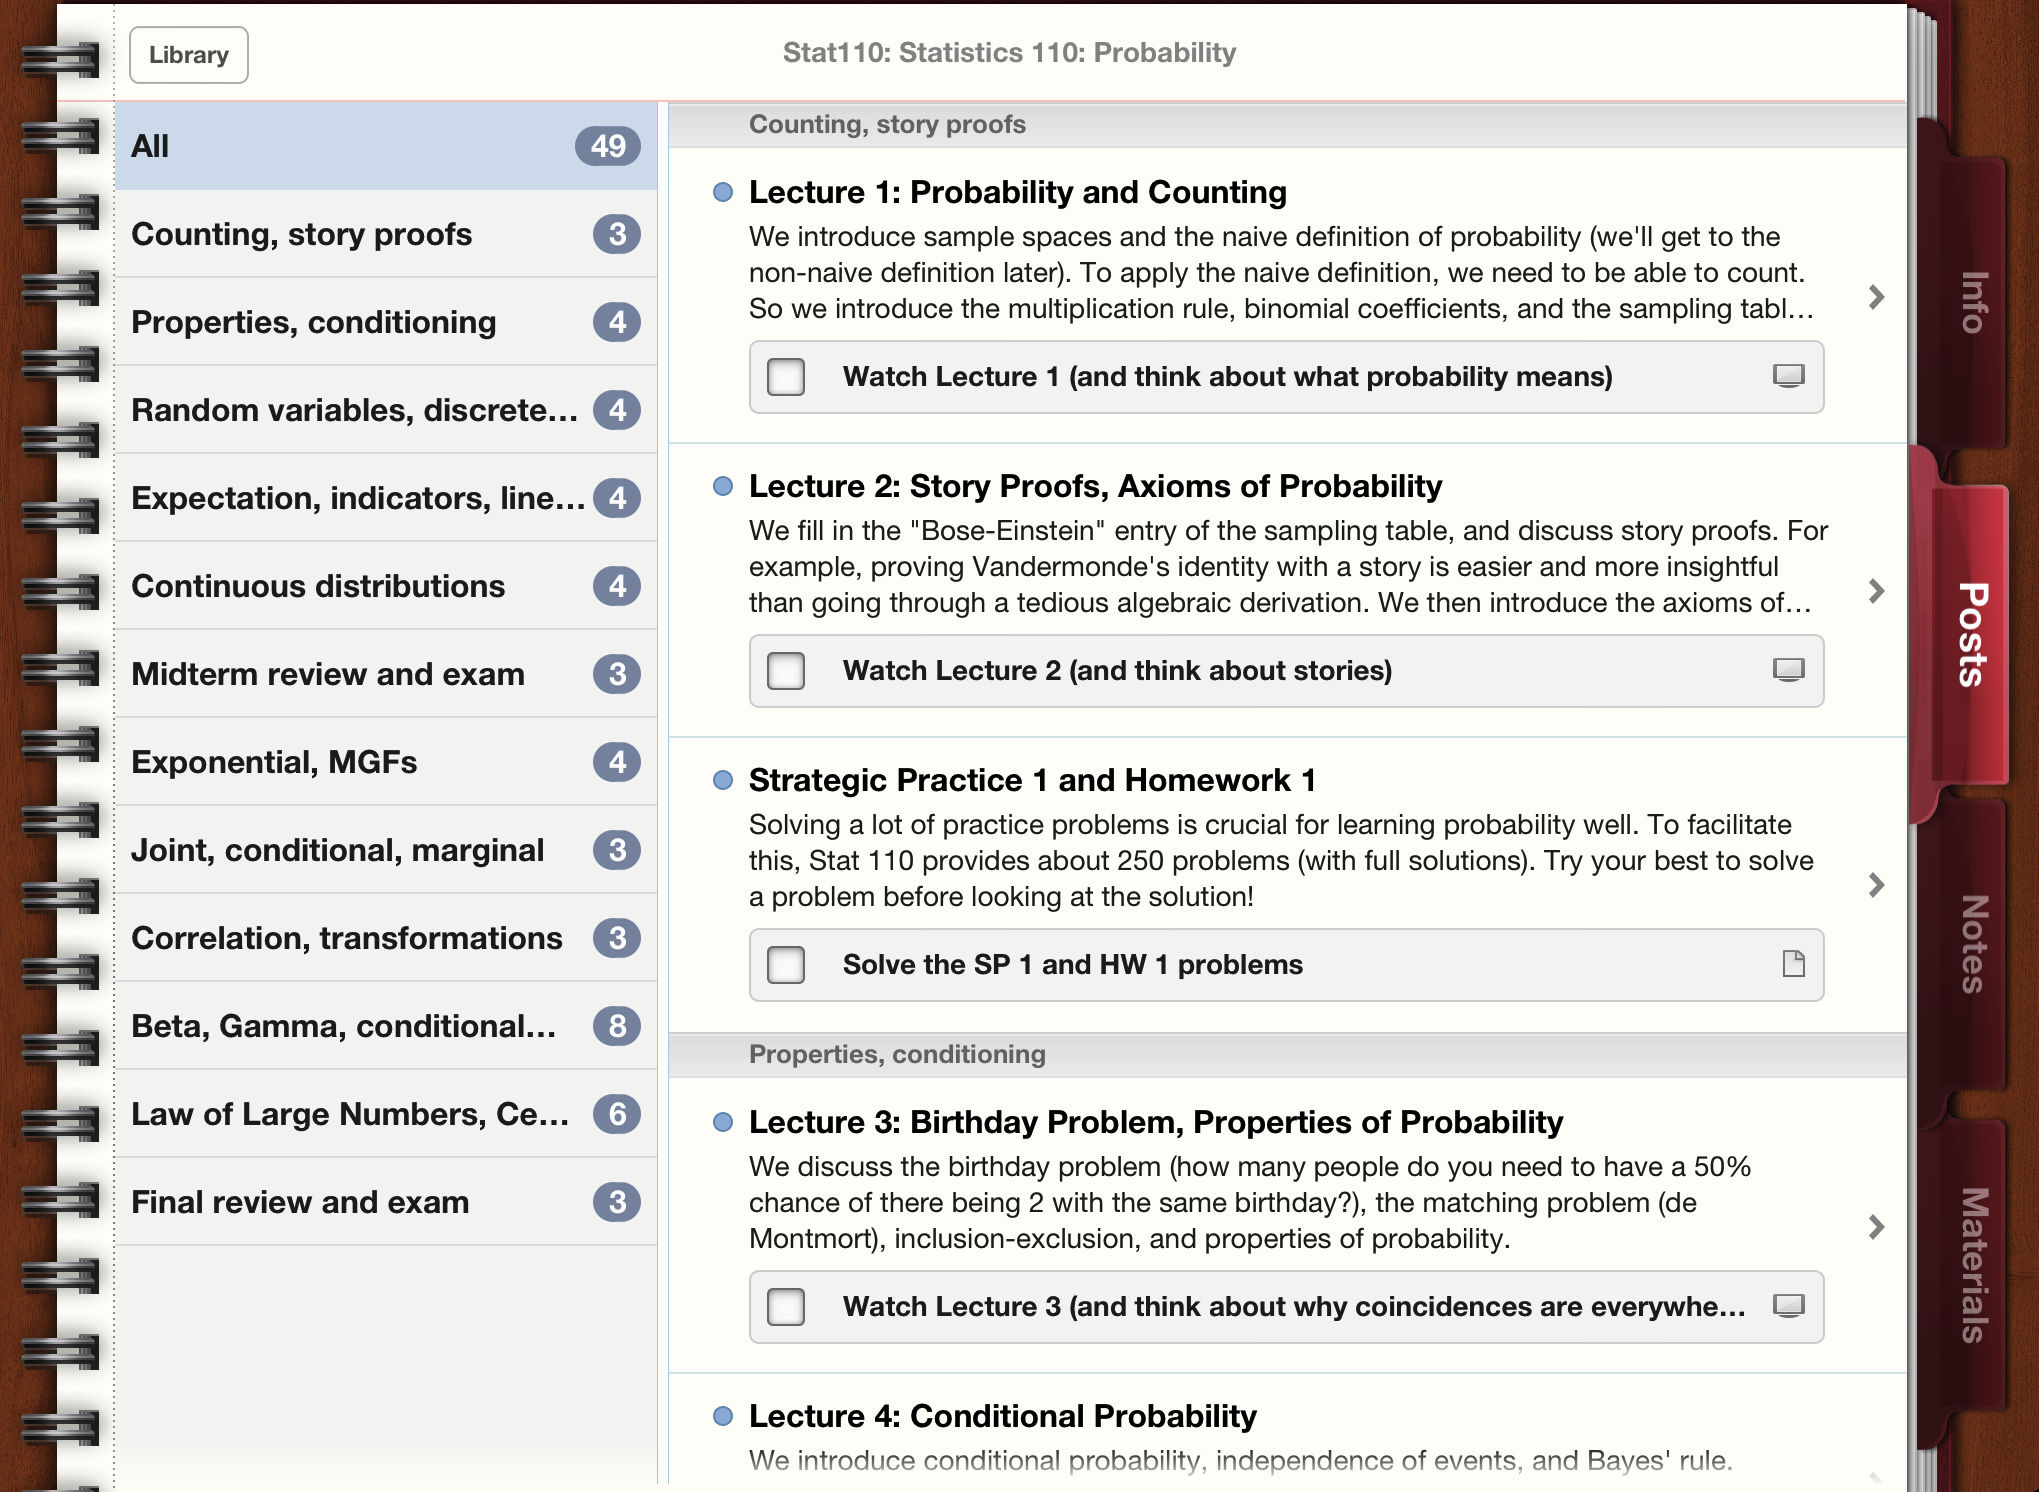Click the video icon for Watch Lecture 1
The height and width of the screenshot is (1492, 2039).
1788,376
